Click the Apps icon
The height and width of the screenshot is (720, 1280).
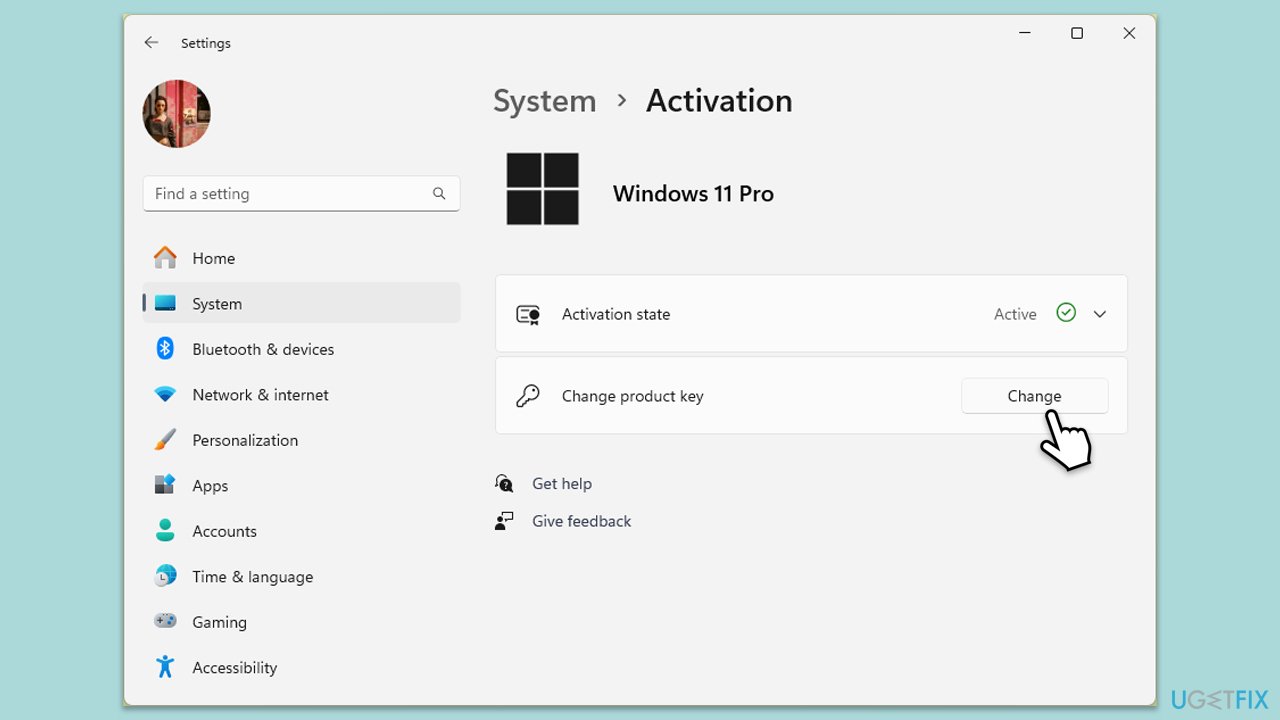(165, 485)
